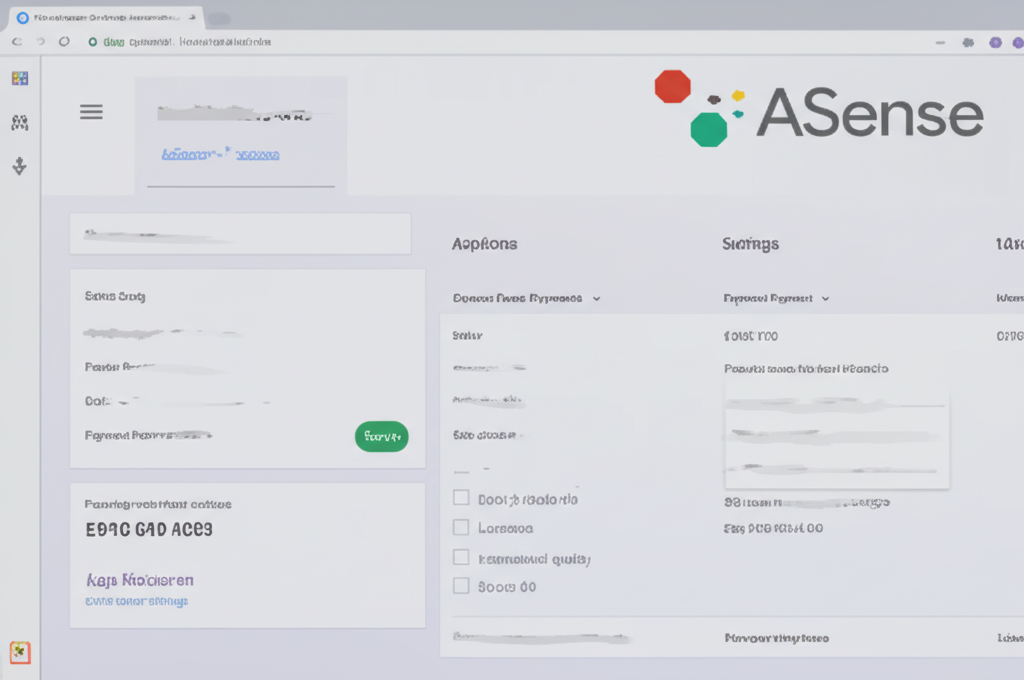This screenshot has width=1024, height=680.
Task: Check the 'Loraoca' checkbox
Action: point(461,527)
